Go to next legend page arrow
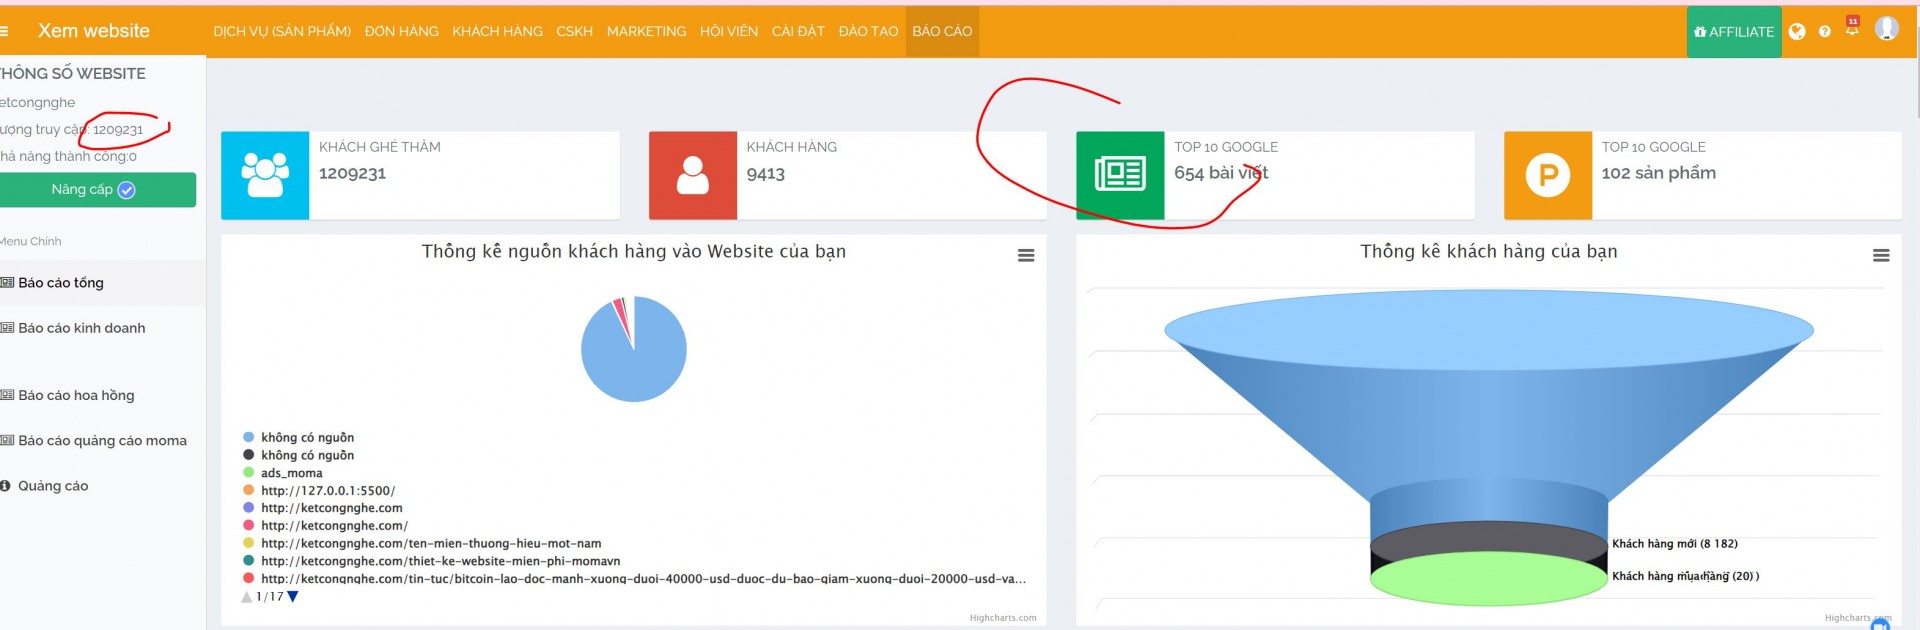Image resolution: width=1920 pixels, height=630 pixels. pyautogui.click(x=293, y=597)
